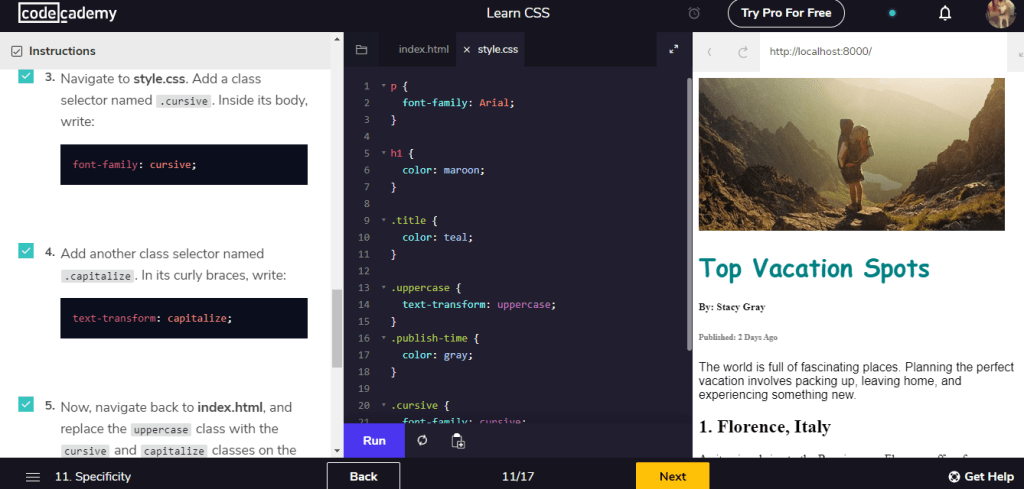Open the notifications bell
Viewport: 1024px width, 489px height.
coord(944,14)
